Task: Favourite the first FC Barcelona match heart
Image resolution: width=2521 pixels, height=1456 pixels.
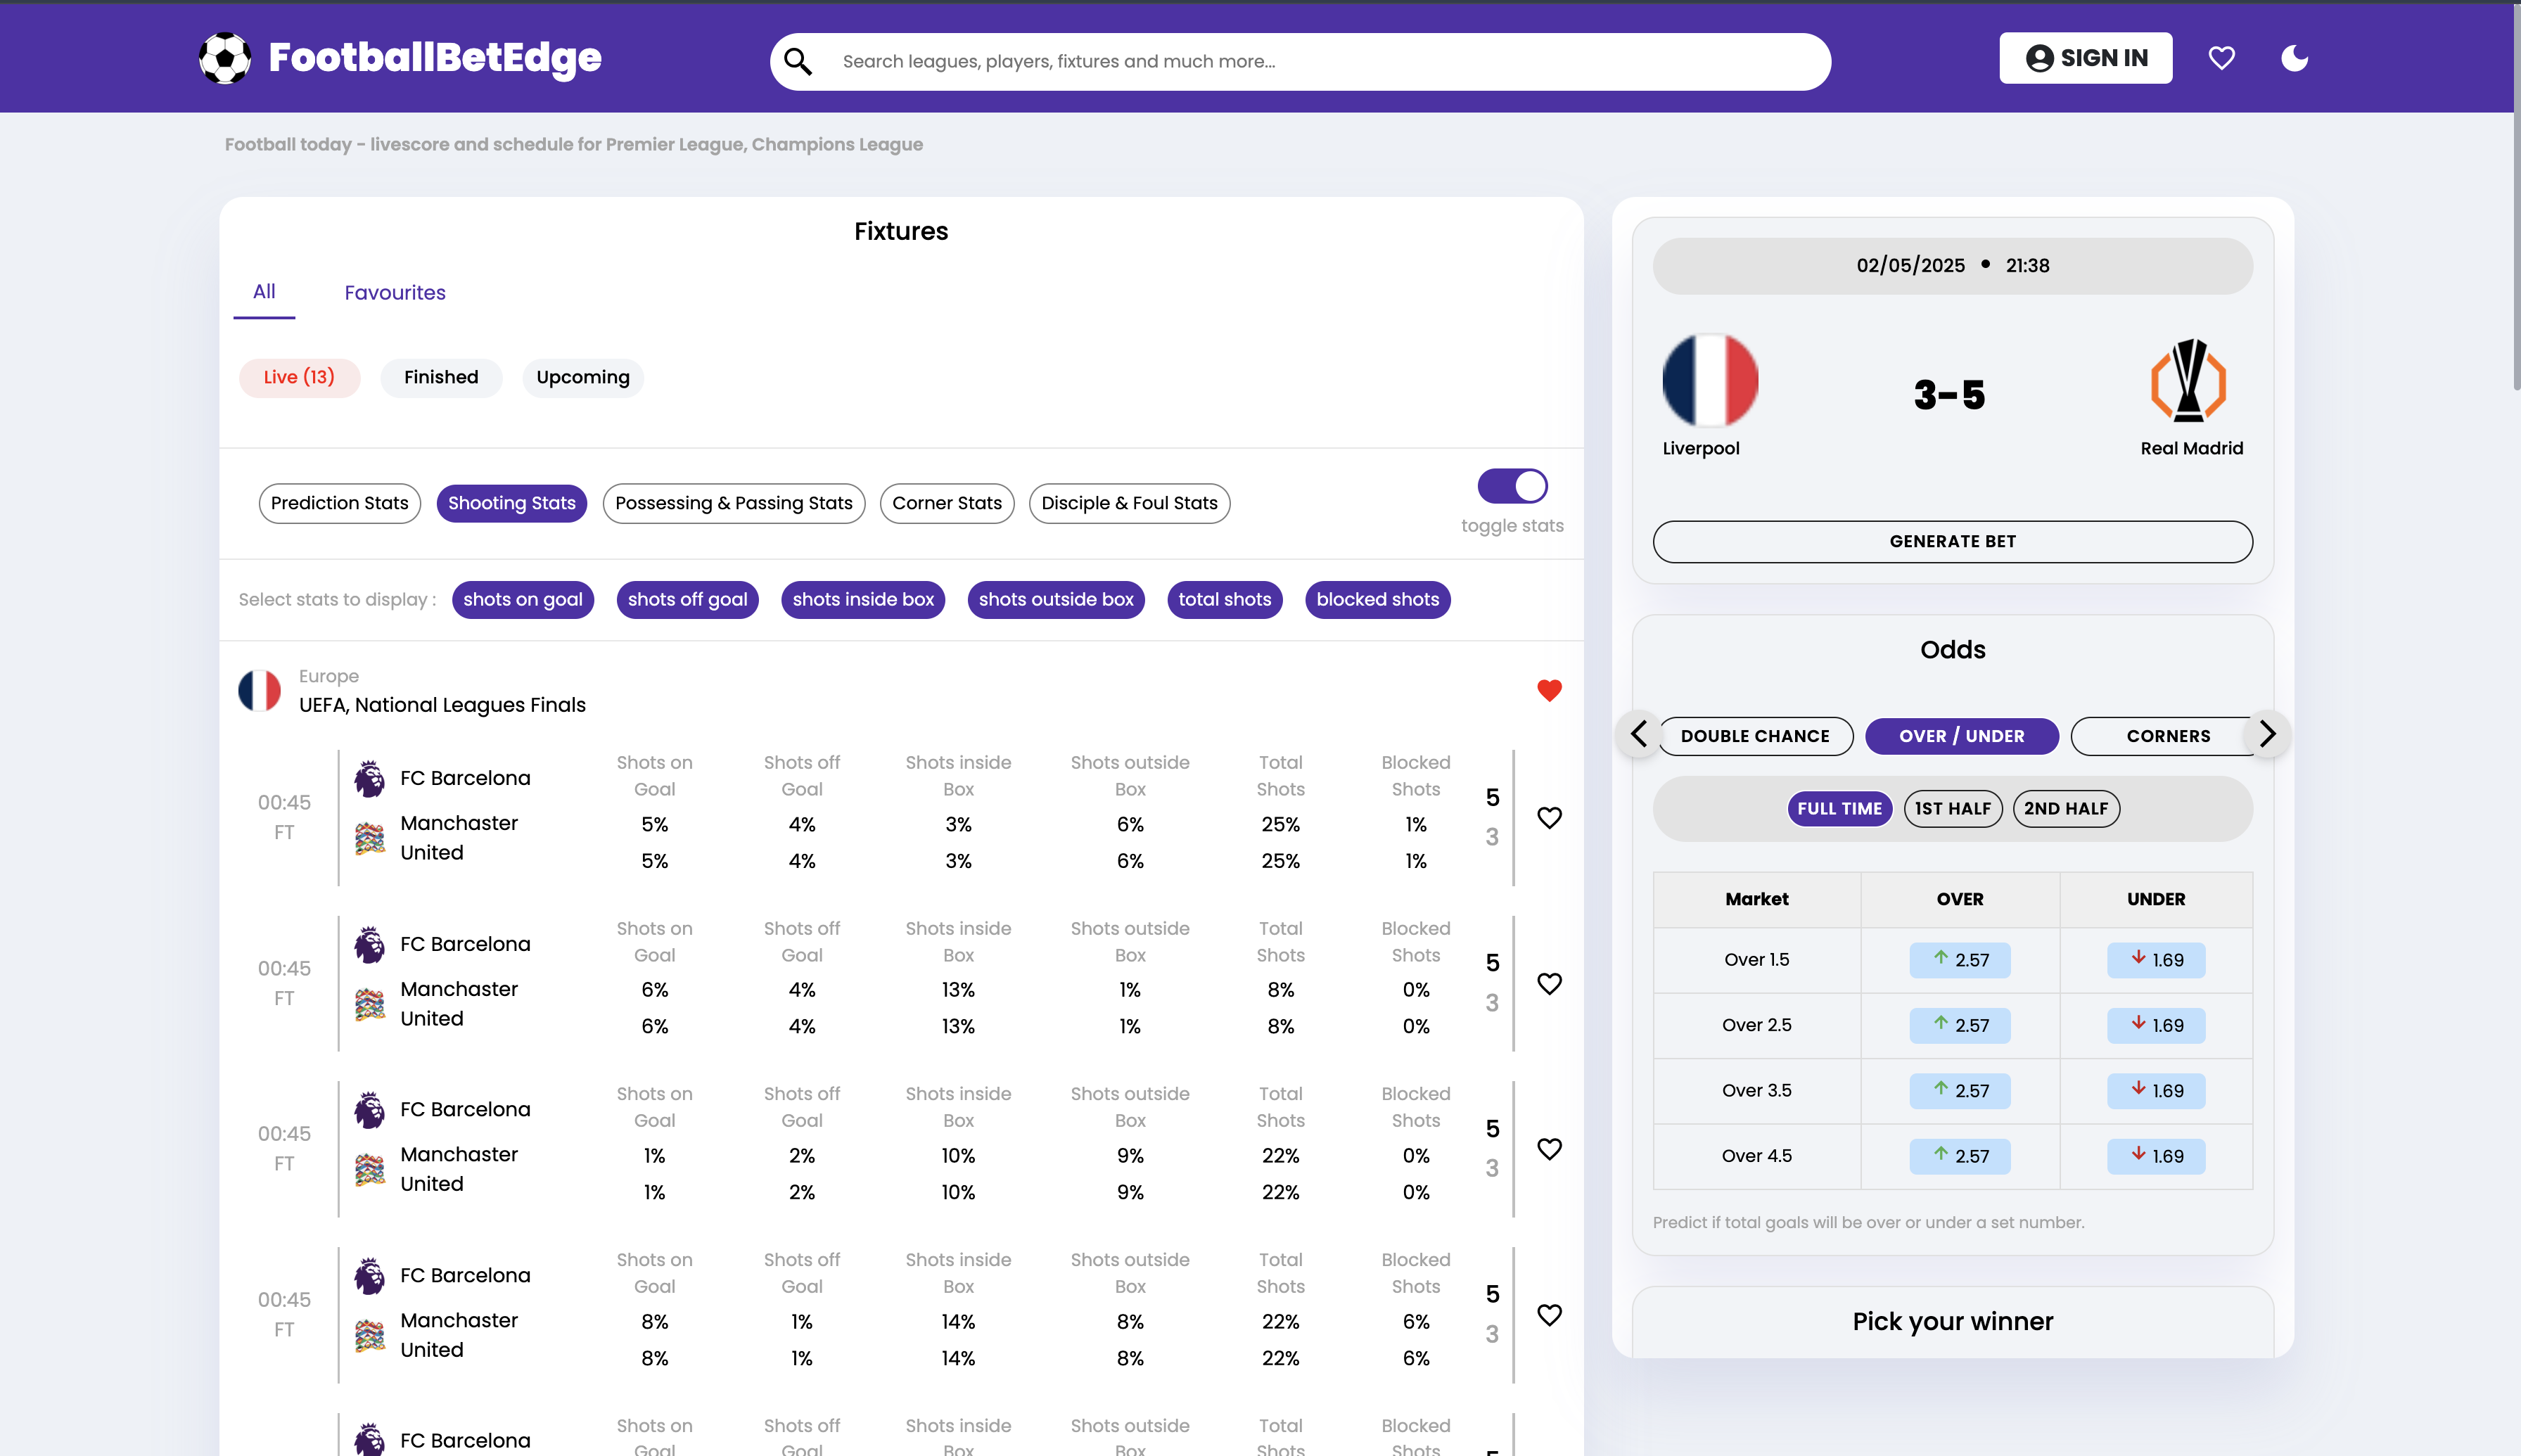Action: pyautogui.click(x=1549, y=818)
